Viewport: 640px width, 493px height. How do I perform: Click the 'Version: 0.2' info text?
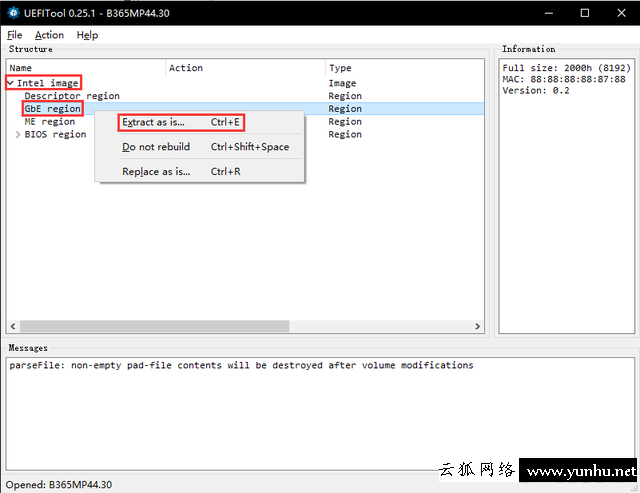tap(536, 91)
